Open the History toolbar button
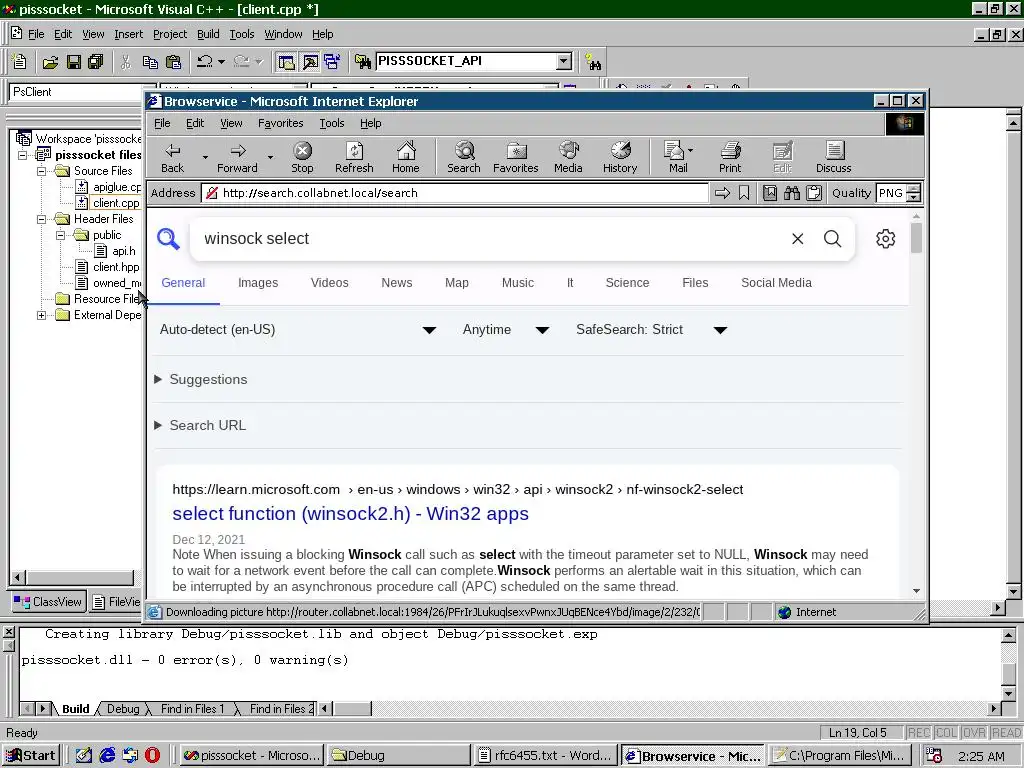This screenshot has height=768, width=1024. click(620, 157)
